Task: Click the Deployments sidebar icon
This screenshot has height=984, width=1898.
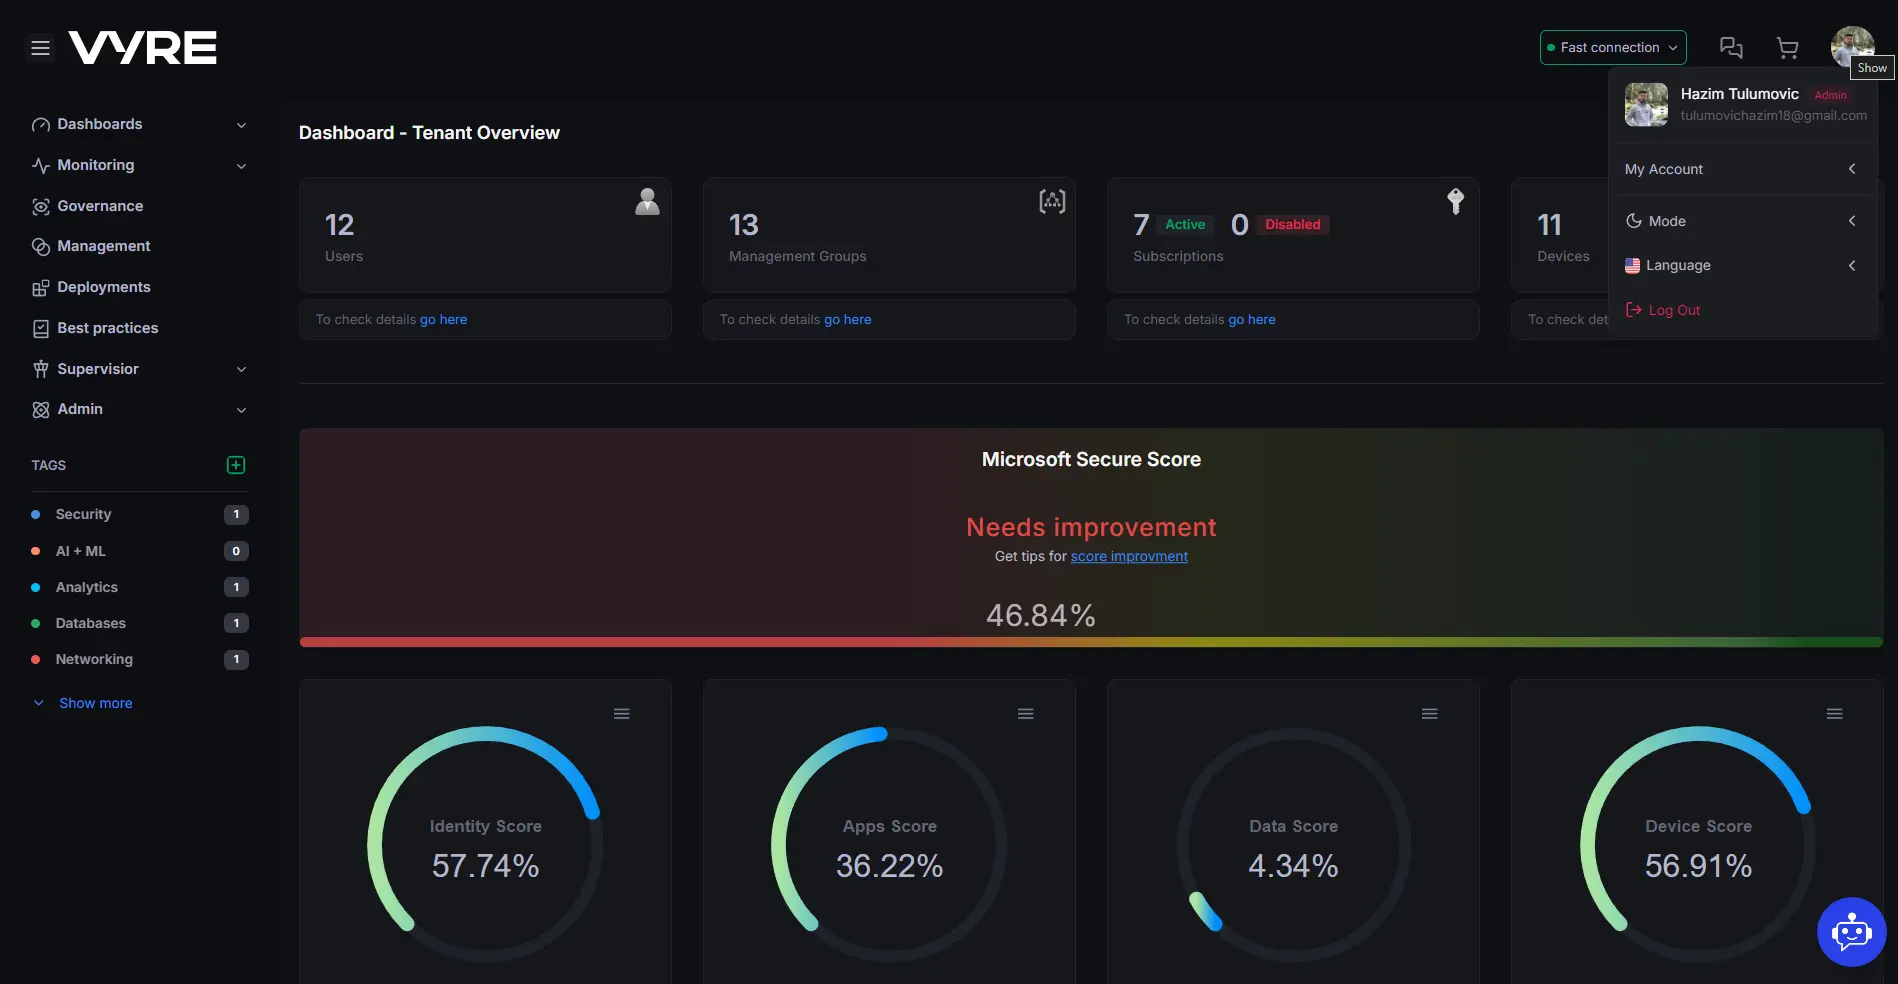Action: click(41, 288)
